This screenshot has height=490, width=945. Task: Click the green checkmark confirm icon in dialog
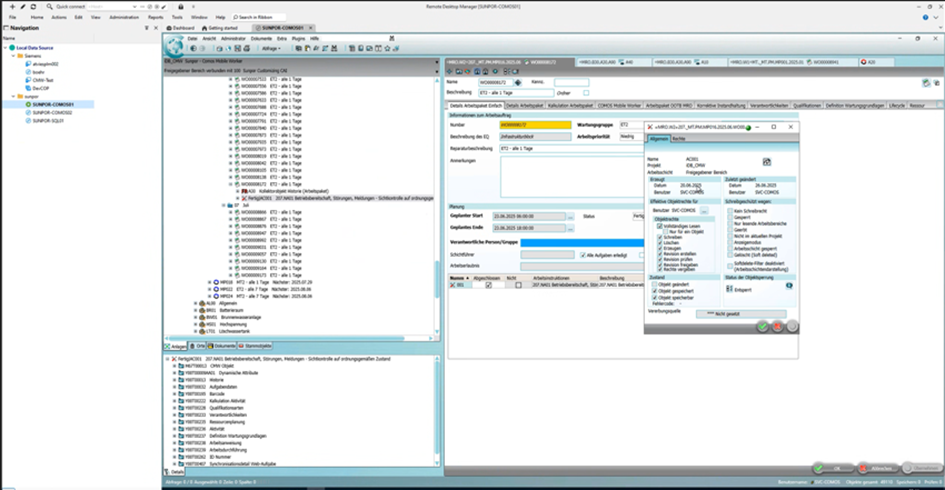pyautogui.click(x=762, y=326)
